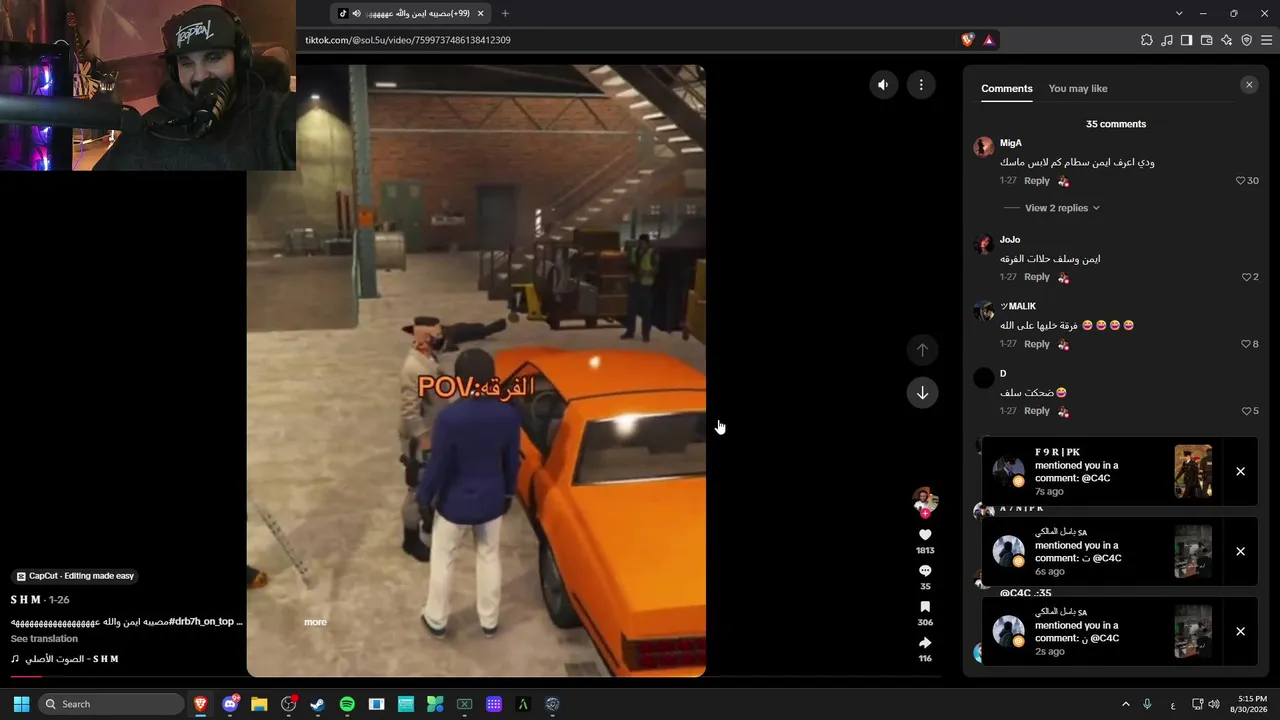Viewport: 1280px width, 720px height.
Task: Open a new browser tab
Action: (505, 13)
